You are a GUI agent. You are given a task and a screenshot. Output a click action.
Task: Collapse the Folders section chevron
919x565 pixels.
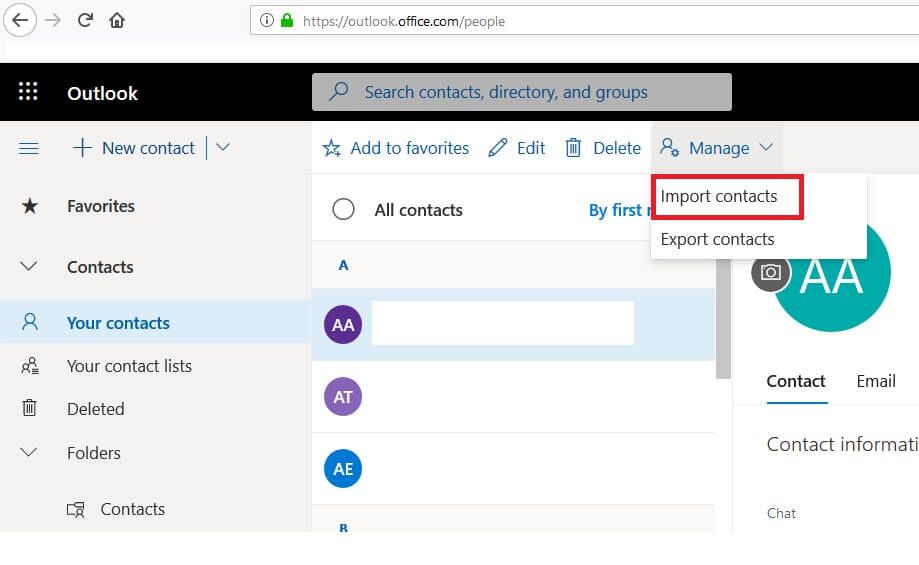click(29, 453)
